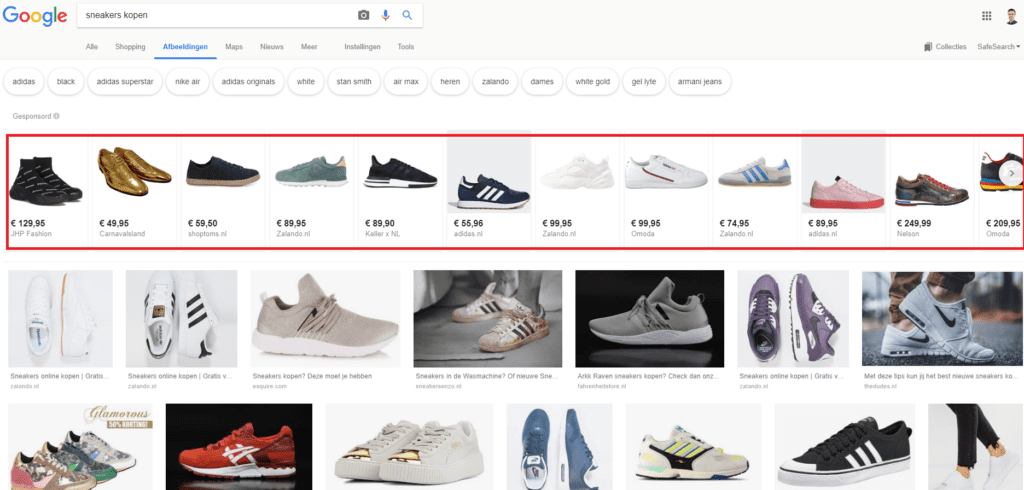Switch to the Nieuws tab

[x=271, y=47]
